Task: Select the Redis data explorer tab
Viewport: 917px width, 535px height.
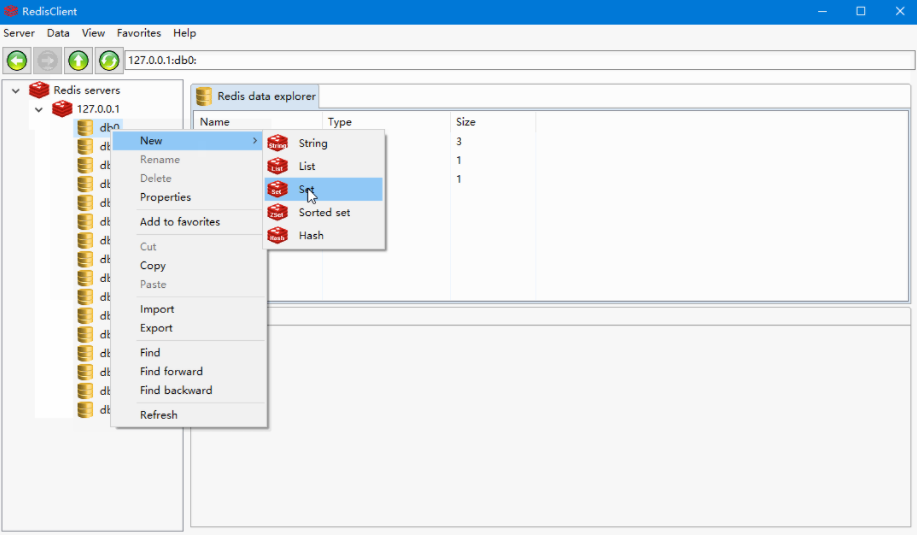Action: point(256,96)
